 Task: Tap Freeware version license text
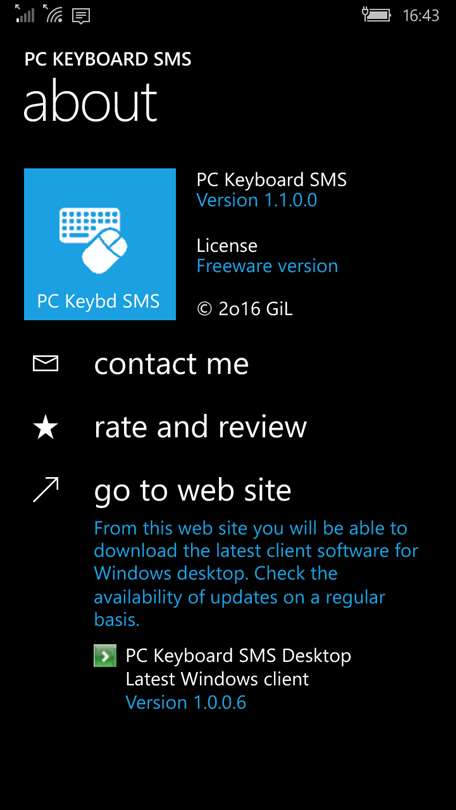point(268,267)
